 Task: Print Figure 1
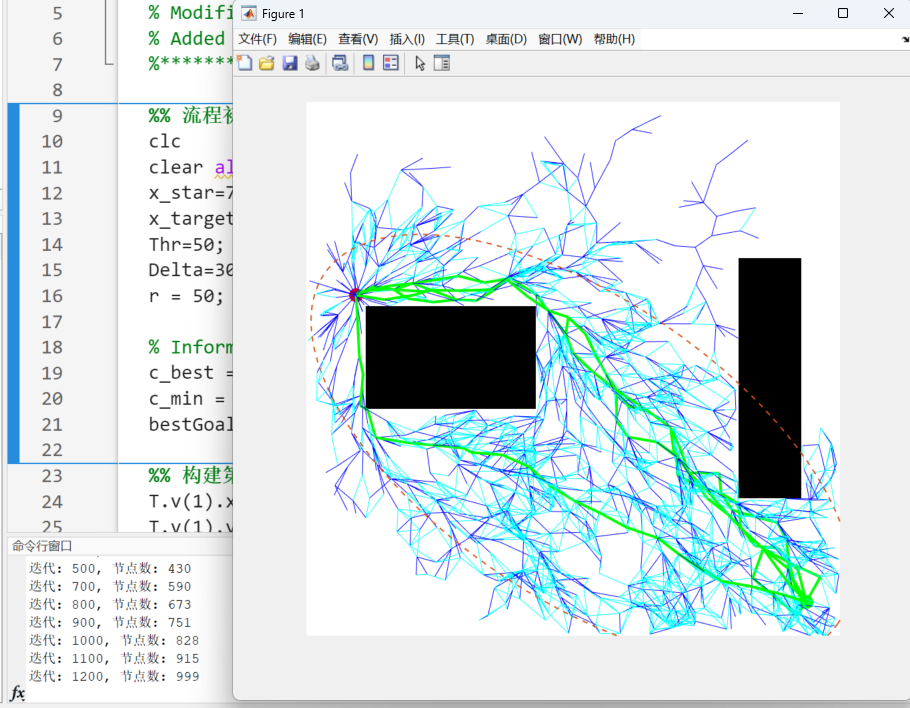(312, 62)
